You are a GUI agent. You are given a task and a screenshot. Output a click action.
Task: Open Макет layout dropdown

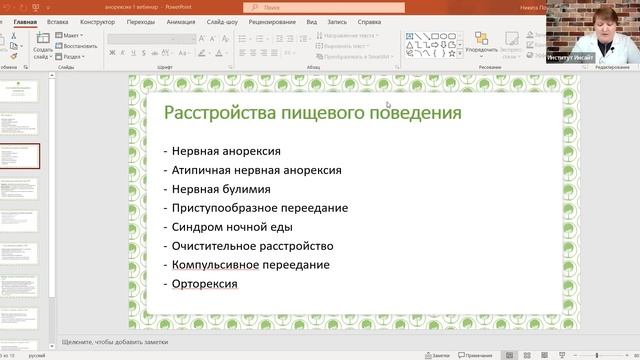tap(69, 36)
